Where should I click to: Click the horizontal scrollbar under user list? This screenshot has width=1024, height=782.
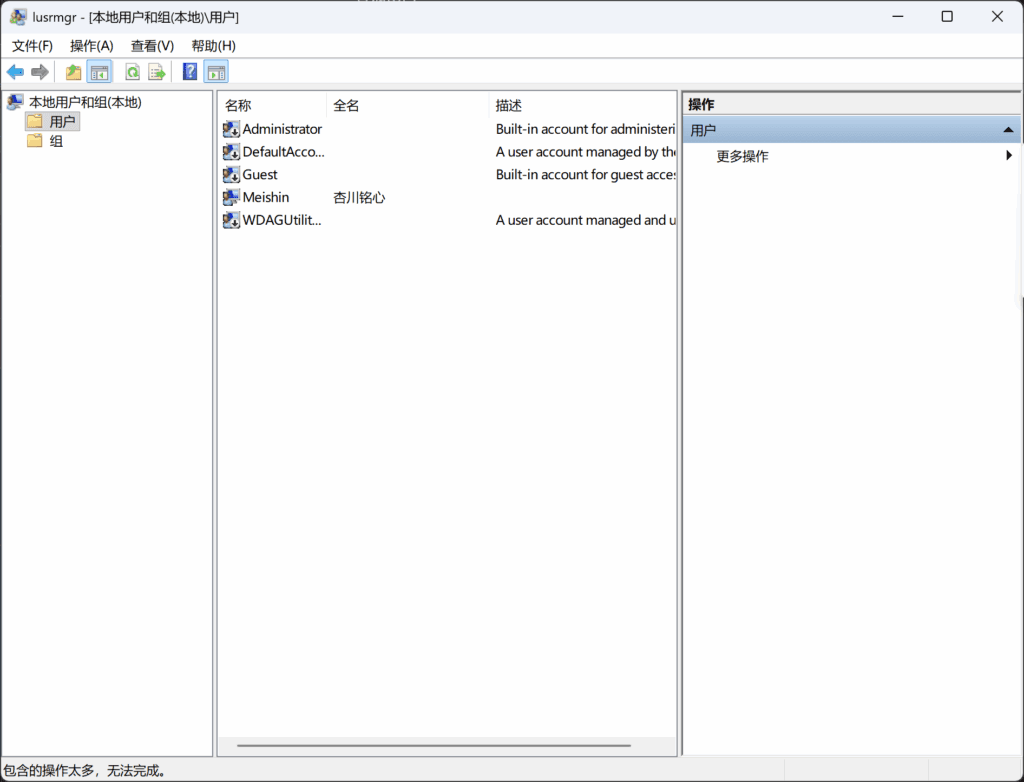[x=434, y=745]
